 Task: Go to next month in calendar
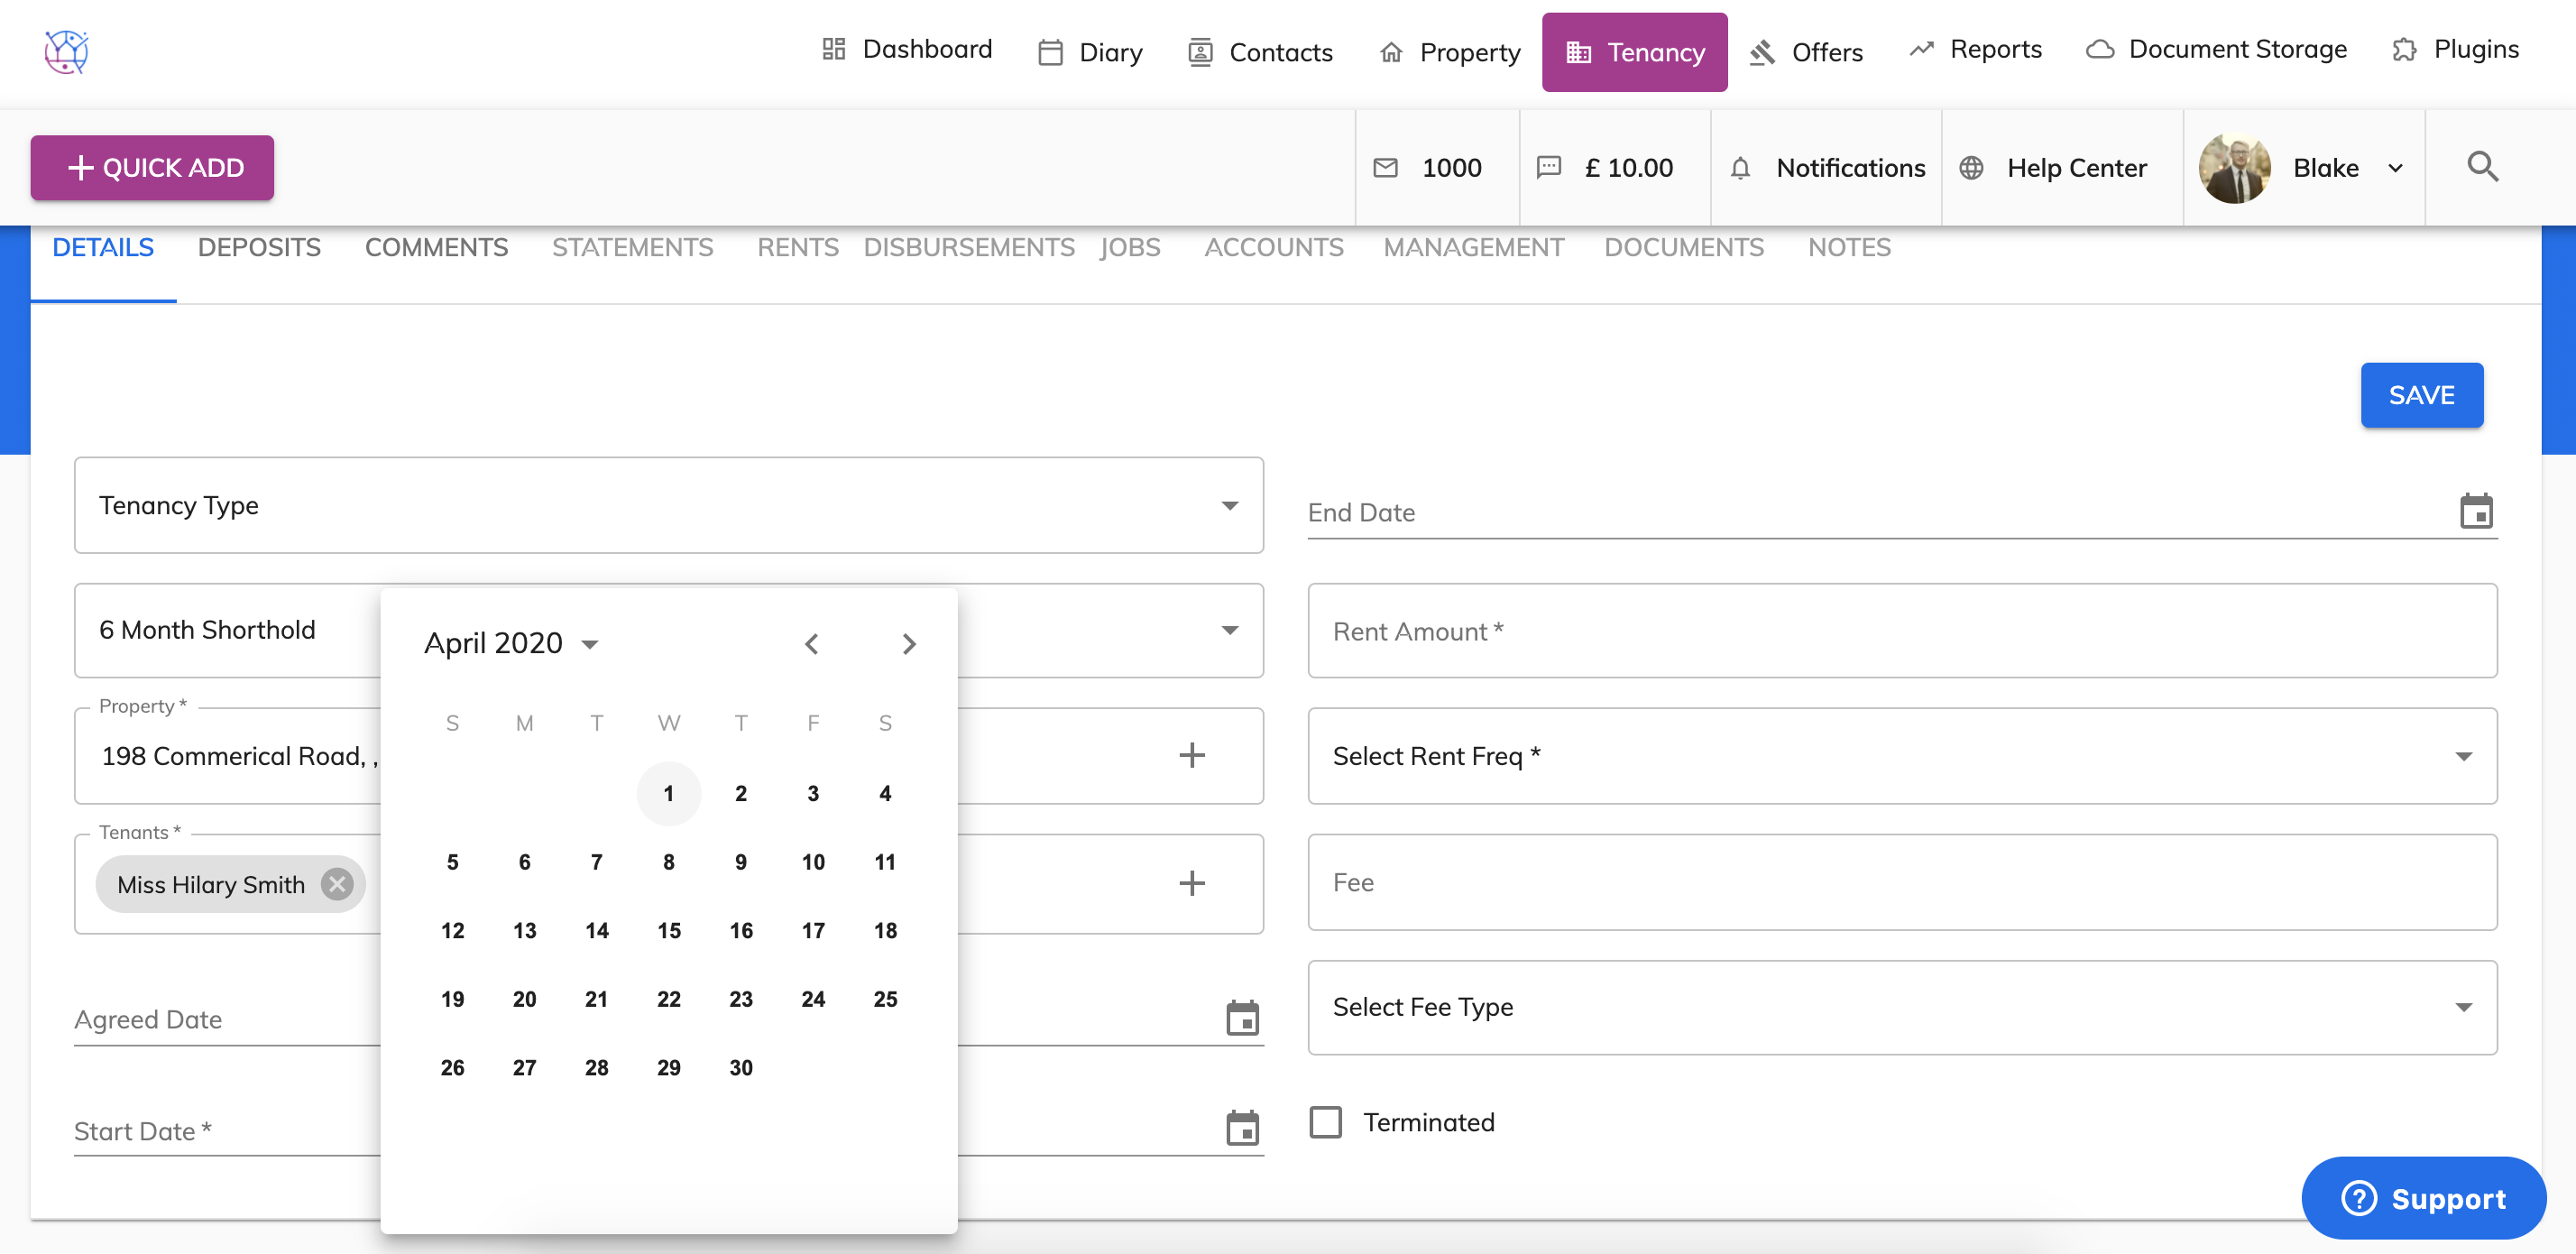[x=908, y=644]
